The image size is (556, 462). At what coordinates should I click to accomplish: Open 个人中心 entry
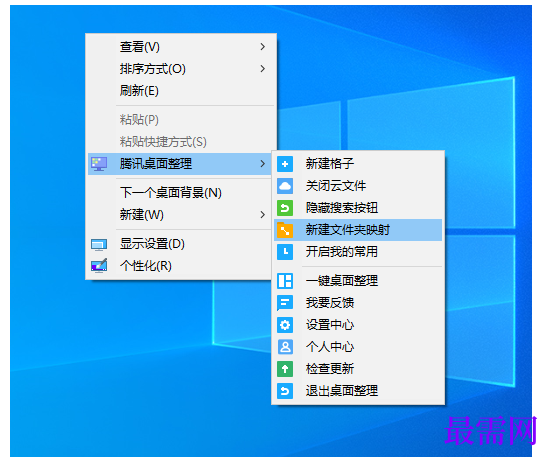click(358, 347)
